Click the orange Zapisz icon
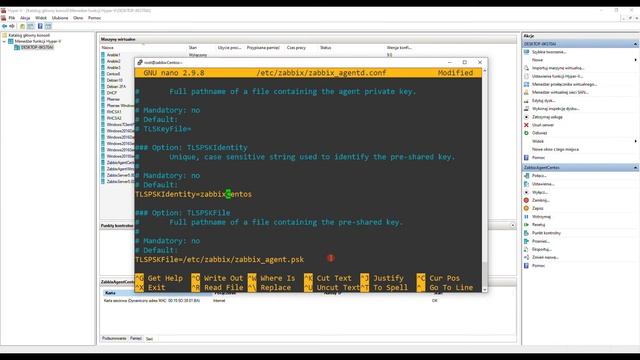 pos(526,209)
